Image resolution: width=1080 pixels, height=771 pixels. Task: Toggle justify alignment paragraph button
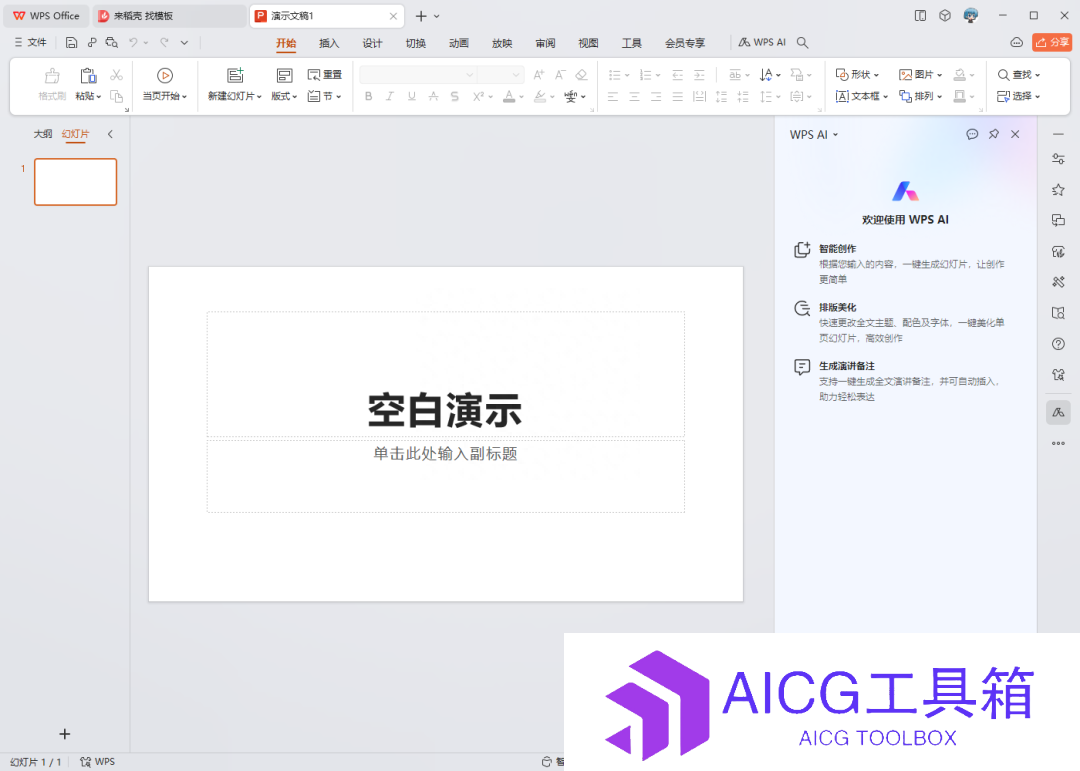point(678,96)
